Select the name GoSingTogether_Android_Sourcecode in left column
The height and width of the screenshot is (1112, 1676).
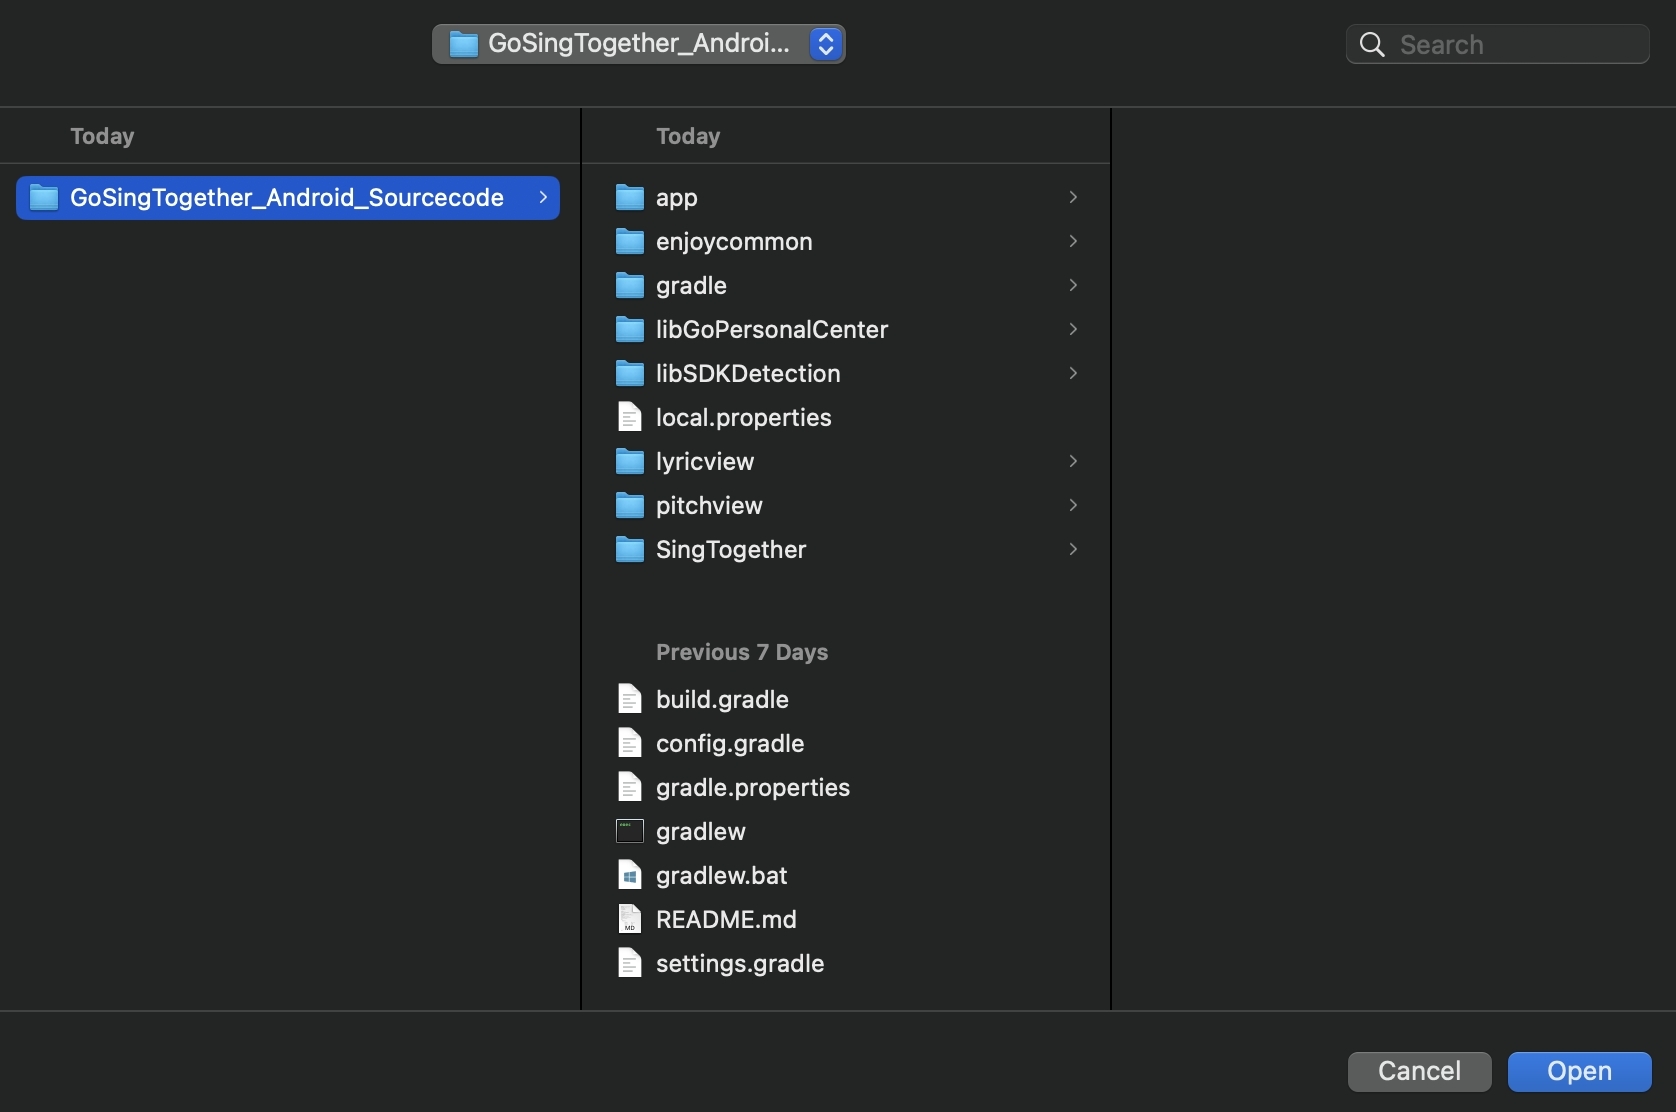coord(287,198)
